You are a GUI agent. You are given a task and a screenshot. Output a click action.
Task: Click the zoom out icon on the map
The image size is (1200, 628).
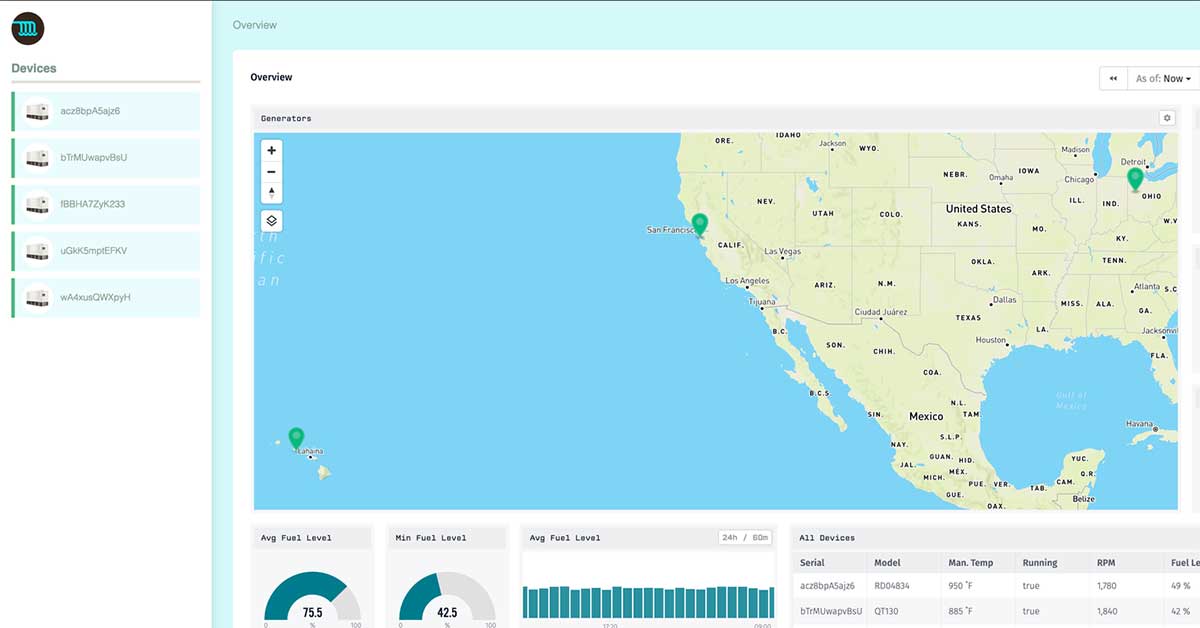271,172
